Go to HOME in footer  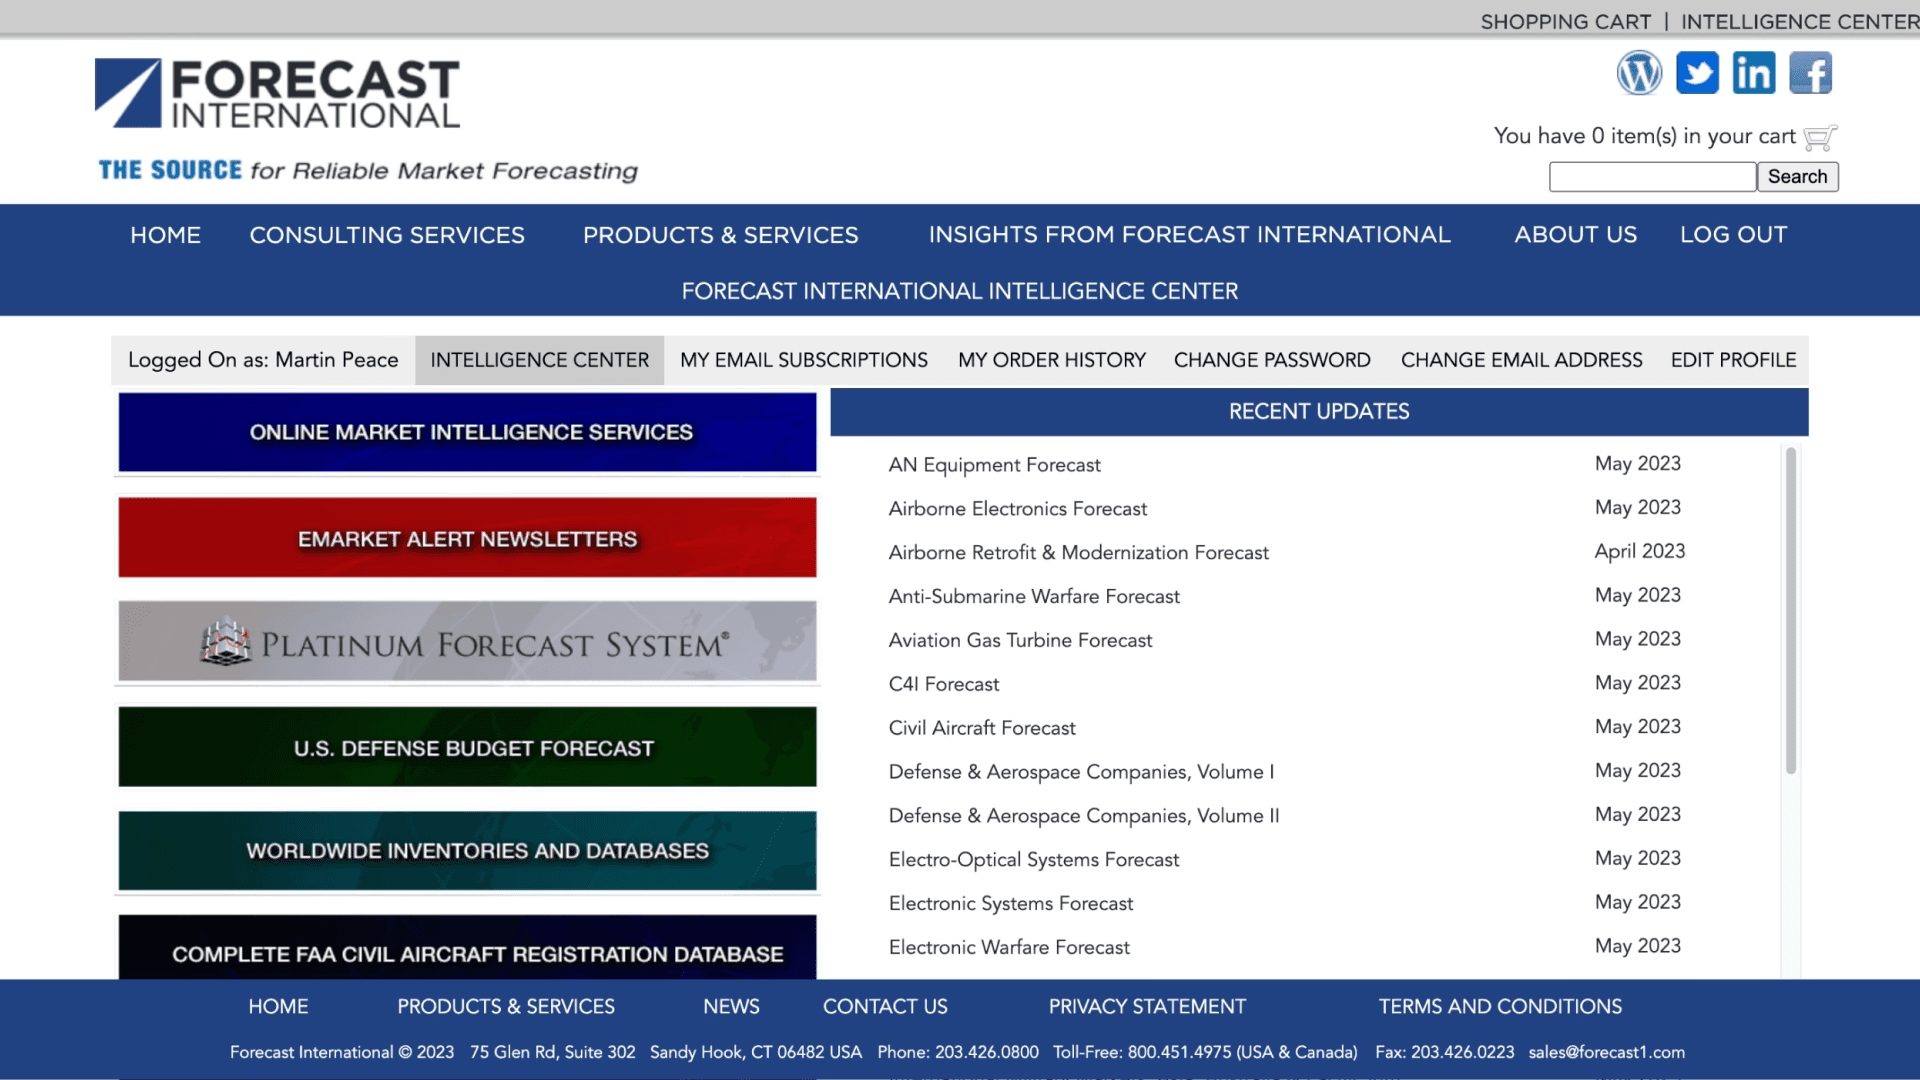coord(278,1007)
